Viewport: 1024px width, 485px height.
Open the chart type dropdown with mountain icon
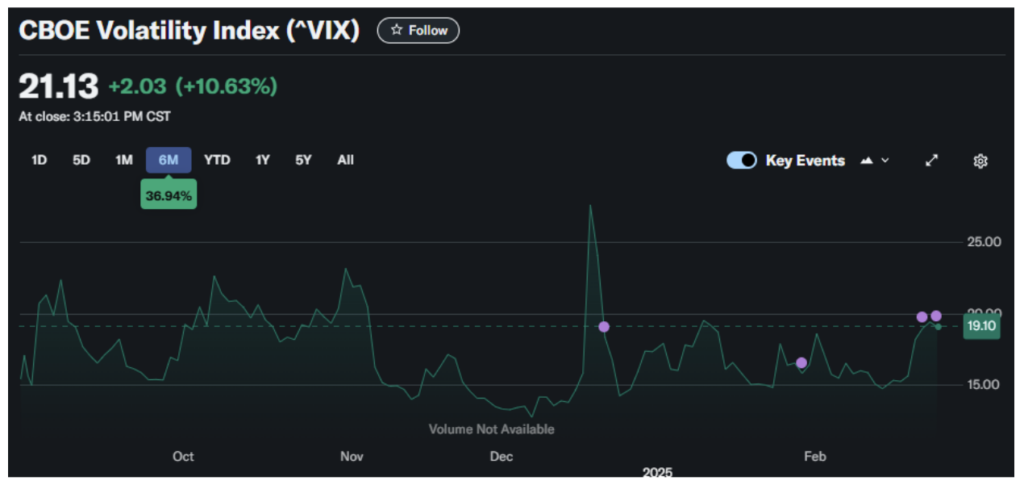tap(874, 161)
